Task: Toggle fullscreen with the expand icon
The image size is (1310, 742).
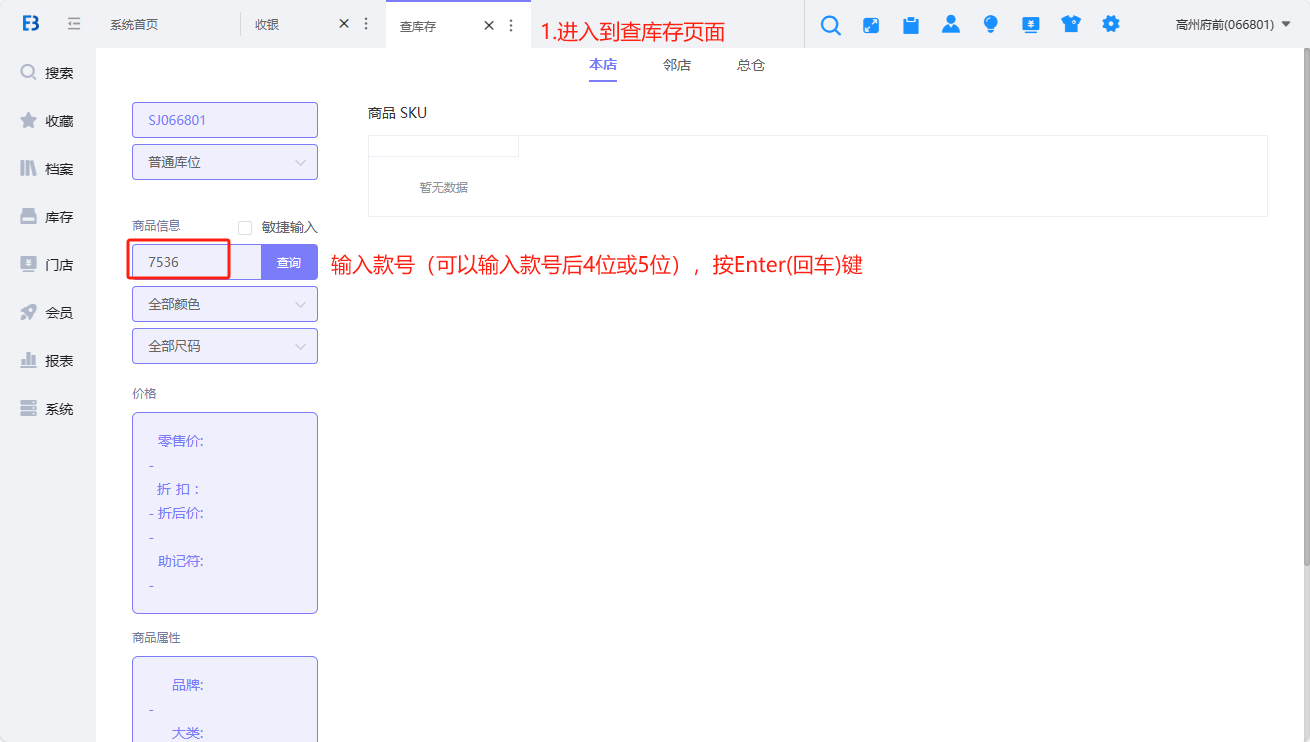Action: [x=871, y=25]
